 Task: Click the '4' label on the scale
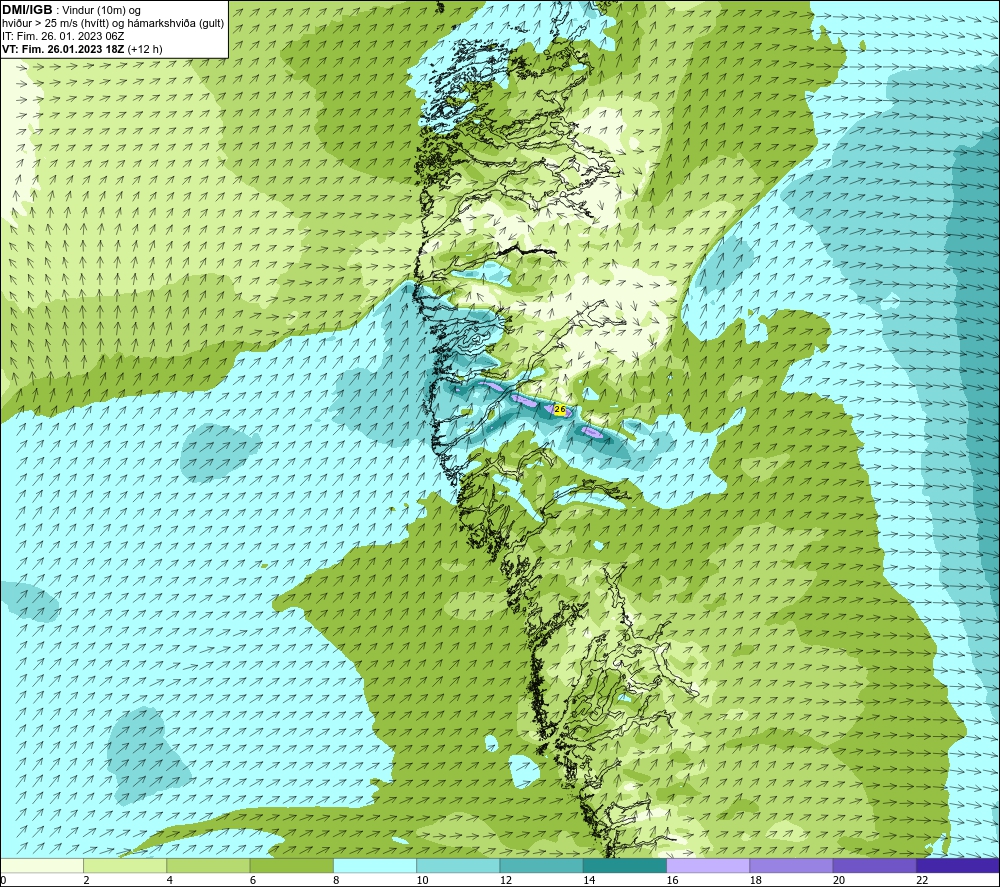point(170,880)
